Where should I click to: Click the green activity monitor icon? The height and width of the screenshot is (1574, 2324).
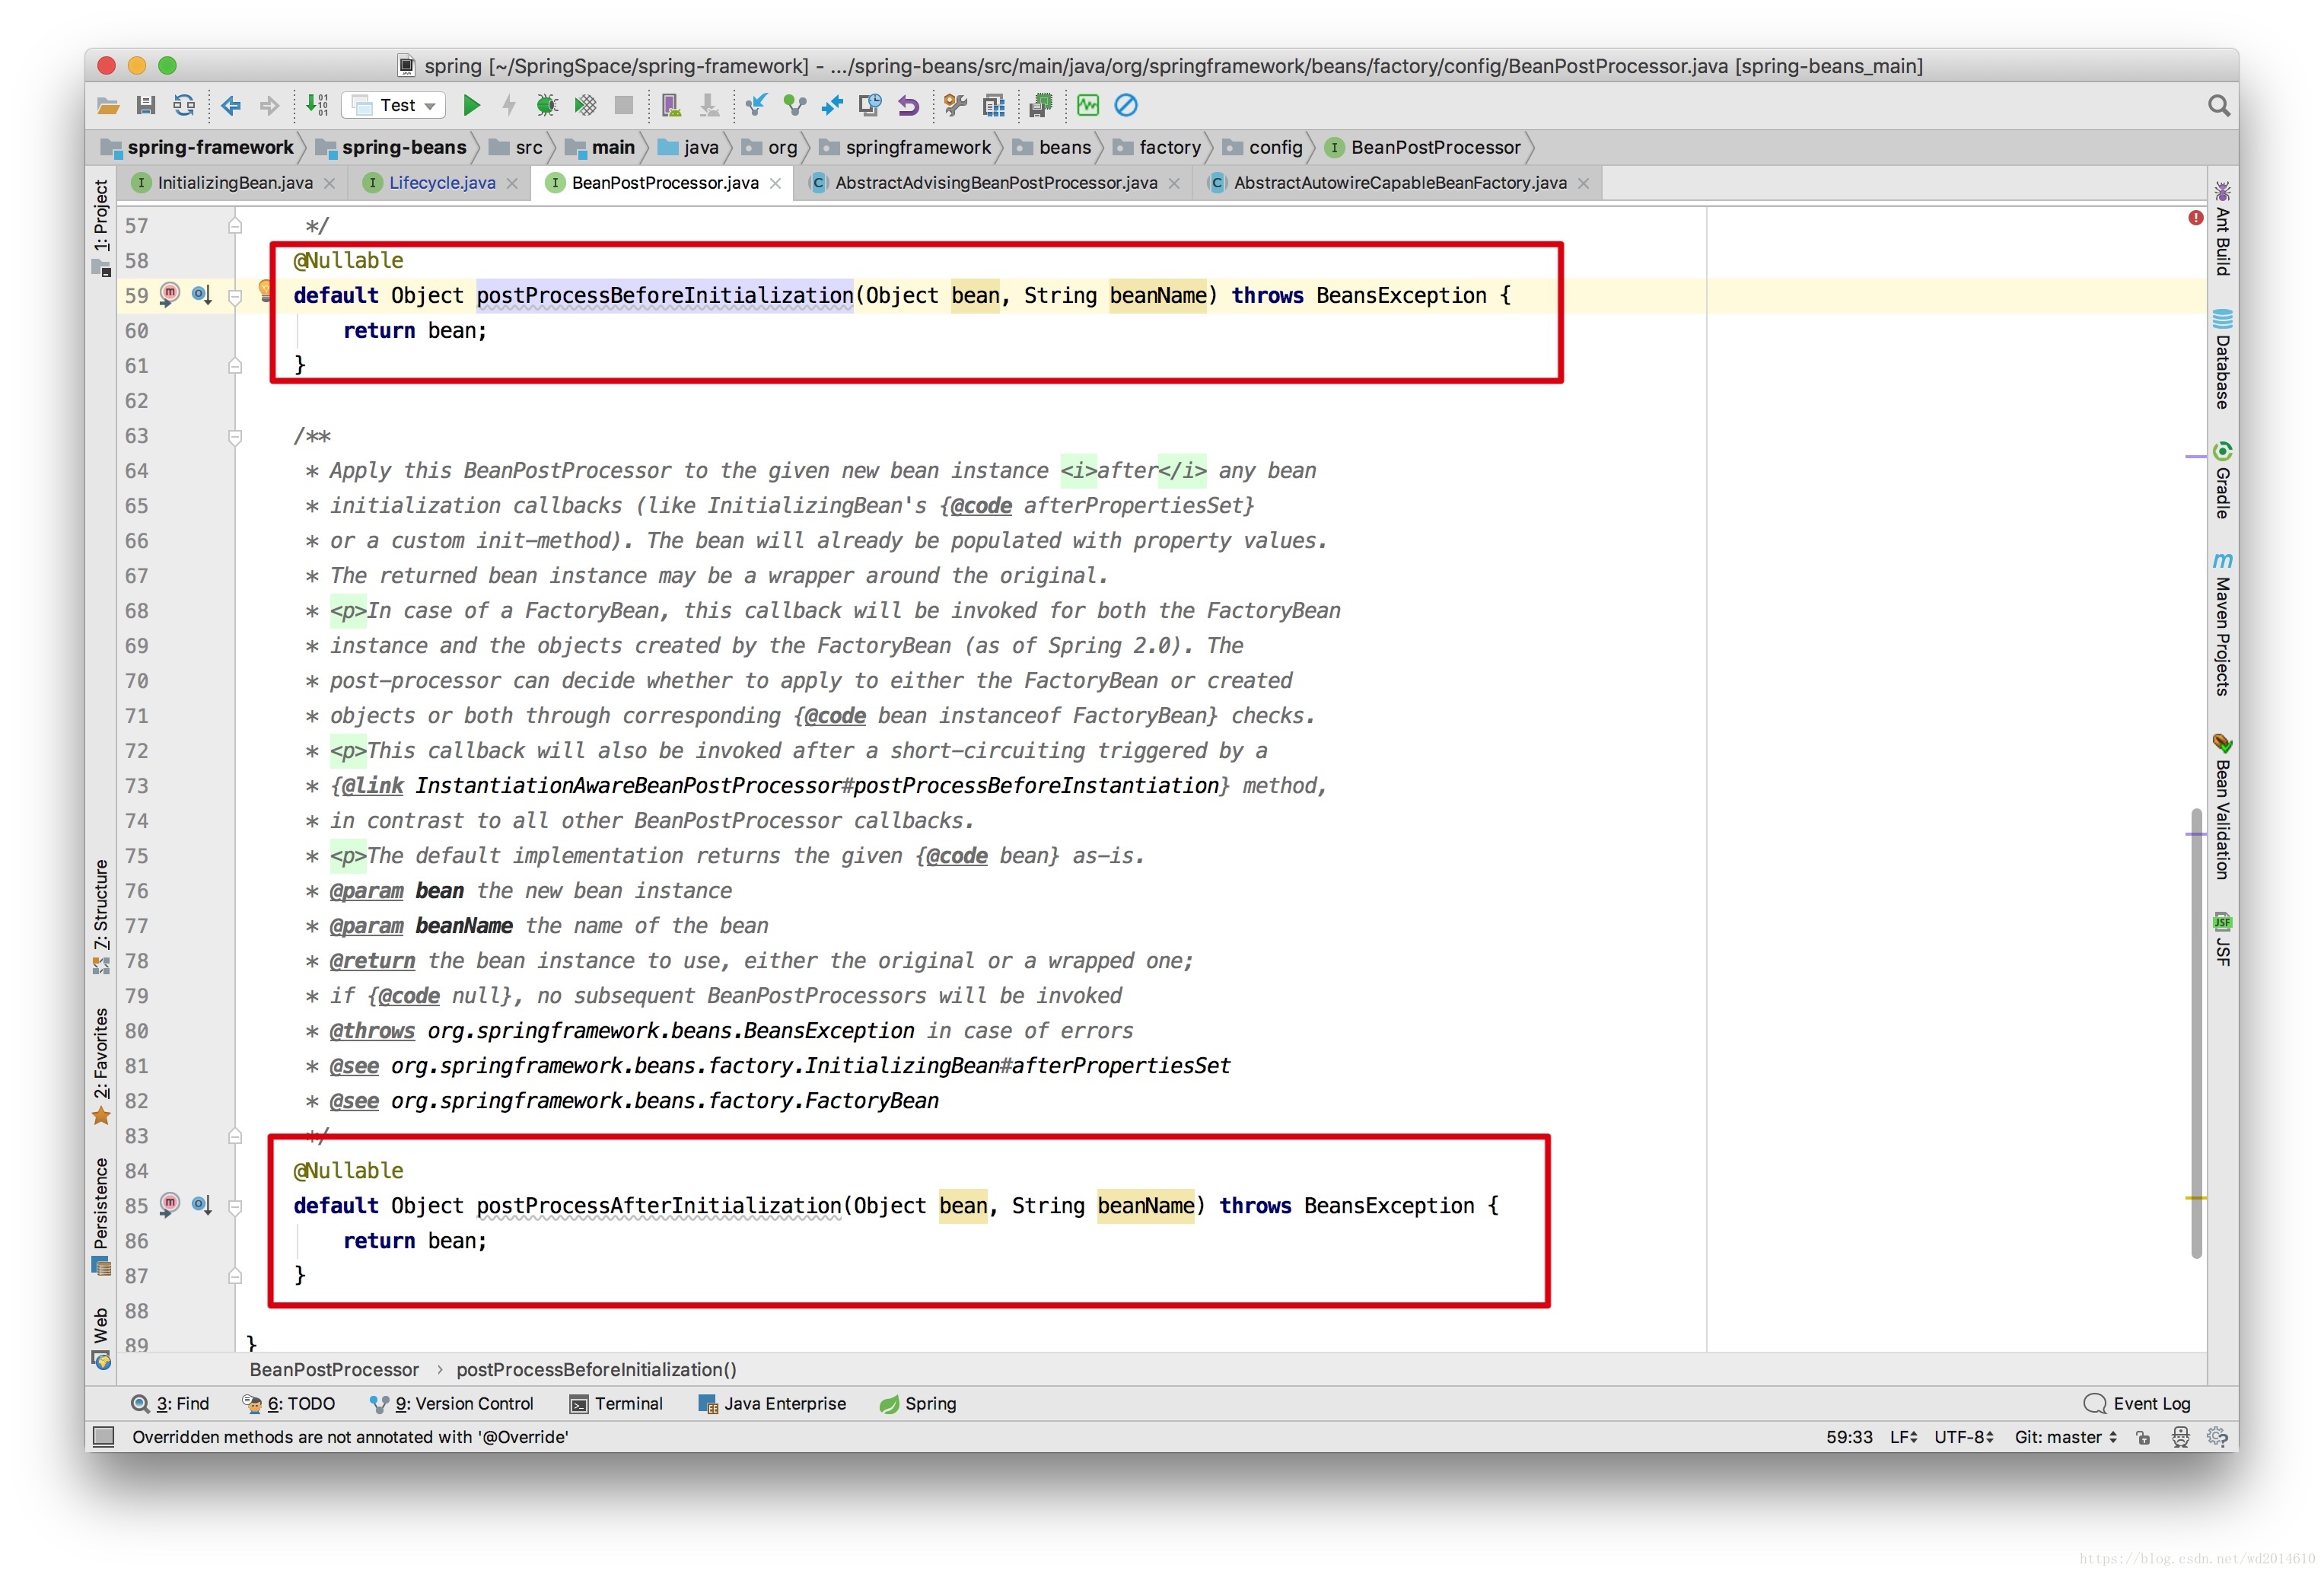click(x=1088, y=105)
